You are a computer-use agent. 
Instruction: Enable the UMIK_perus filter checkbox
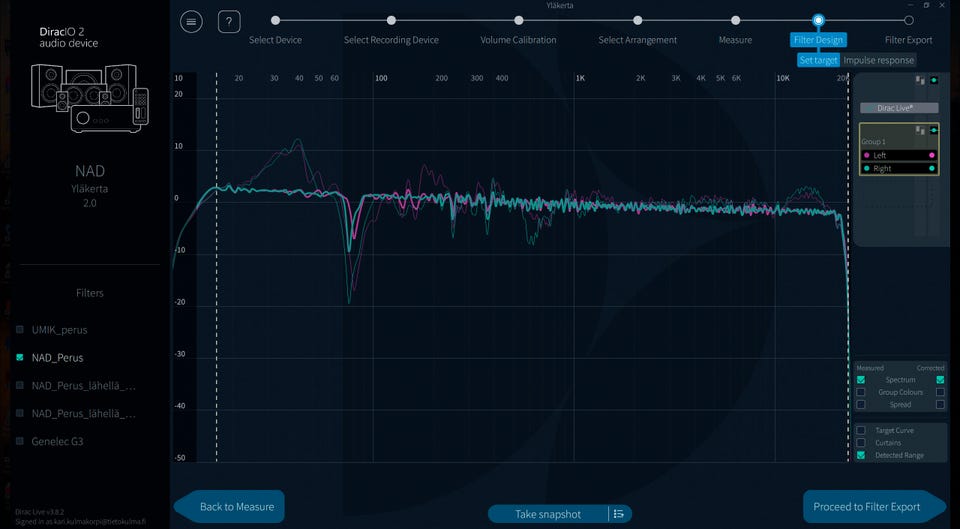[20, 329]
